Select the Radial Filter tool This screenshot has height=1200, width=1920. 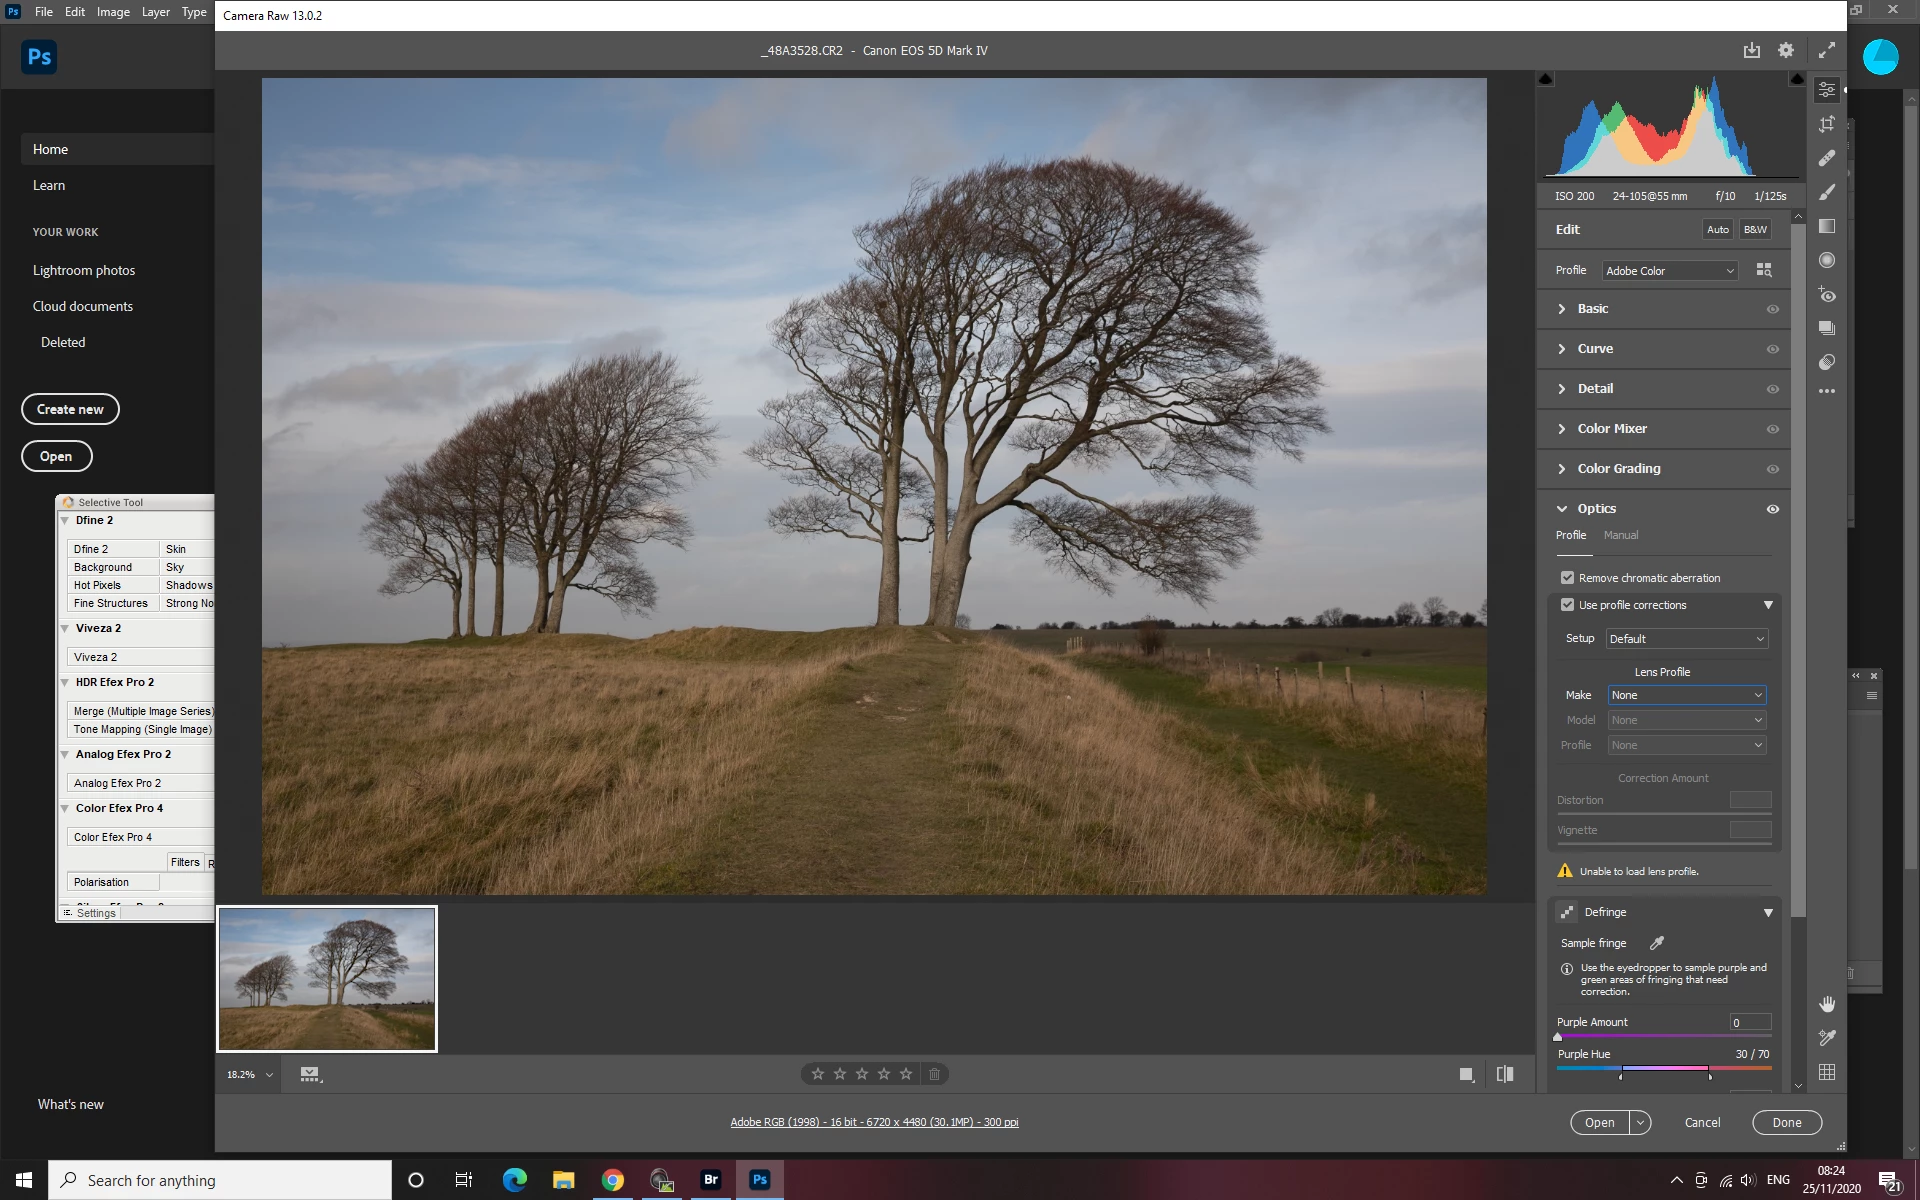coord(1827,260)
